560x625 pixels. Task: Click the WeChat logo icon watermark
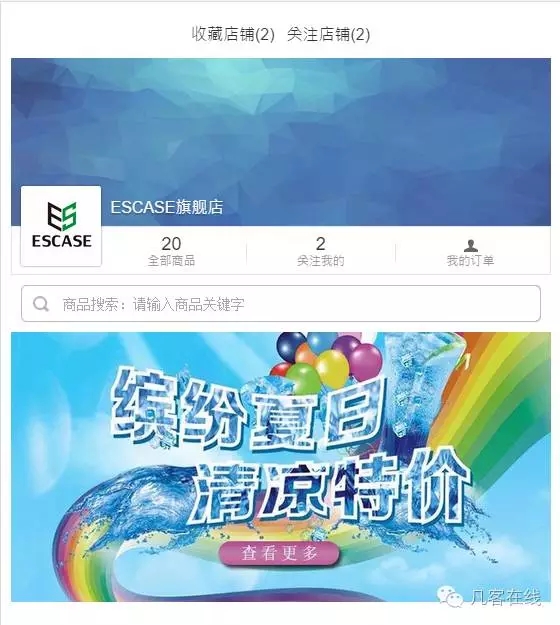[x=450, y=597]
